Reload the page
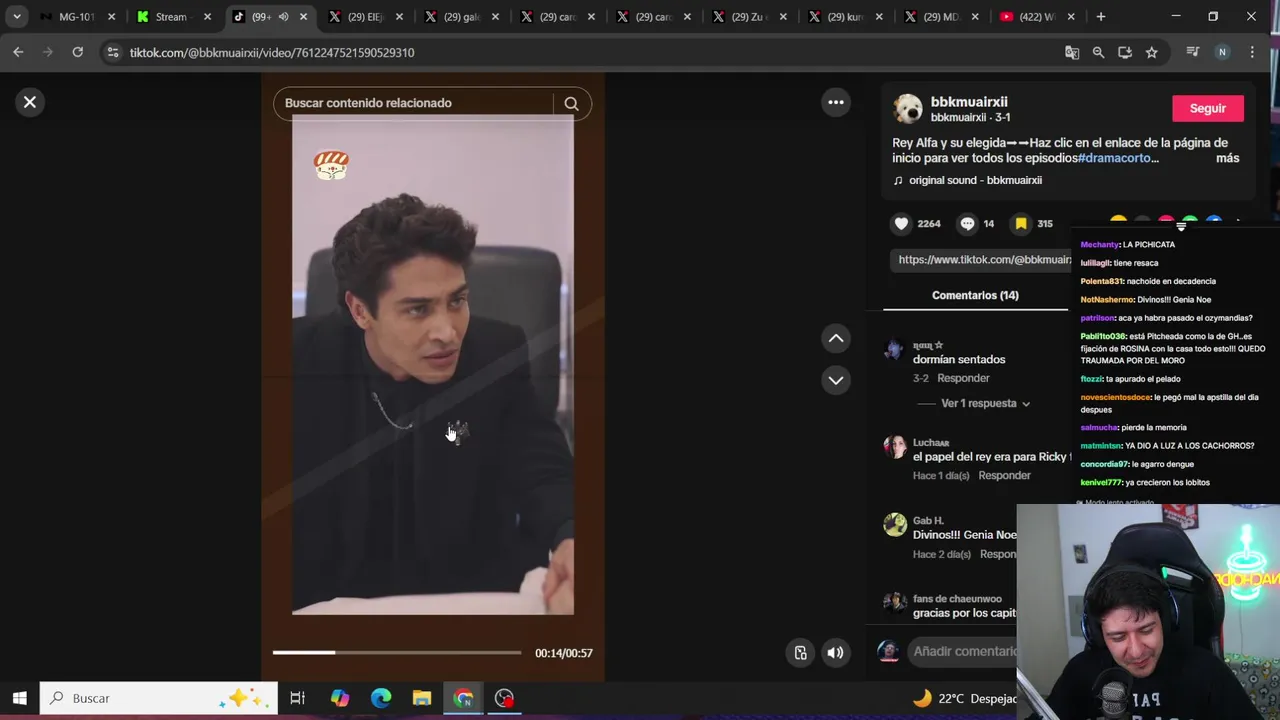The height and width of the screenshot is (720, 1280). (77, 52)
